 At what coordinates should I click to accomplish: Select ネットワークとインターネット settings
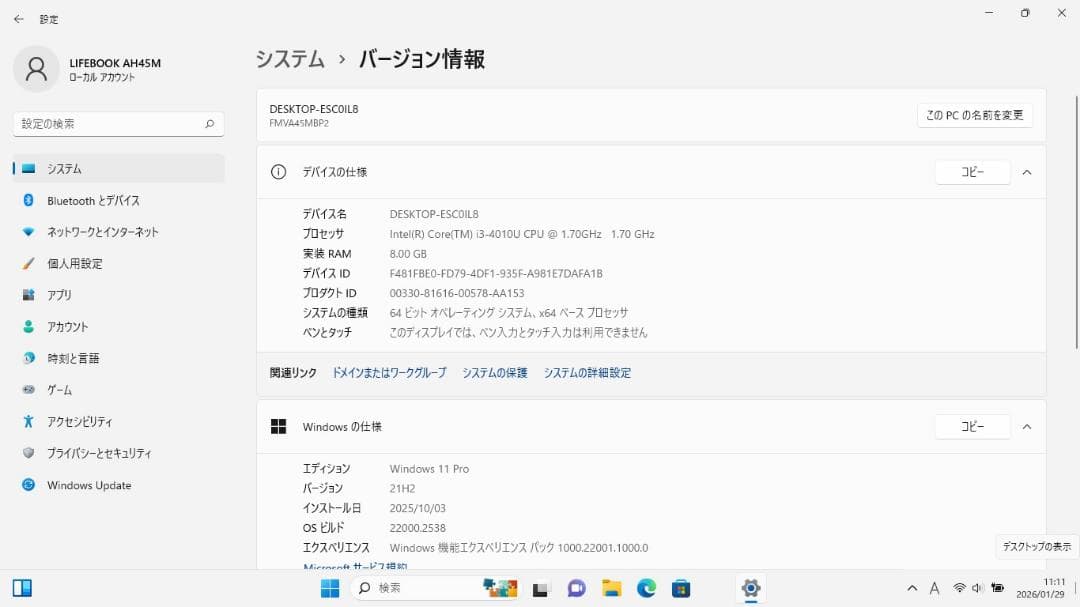point(100,232)
